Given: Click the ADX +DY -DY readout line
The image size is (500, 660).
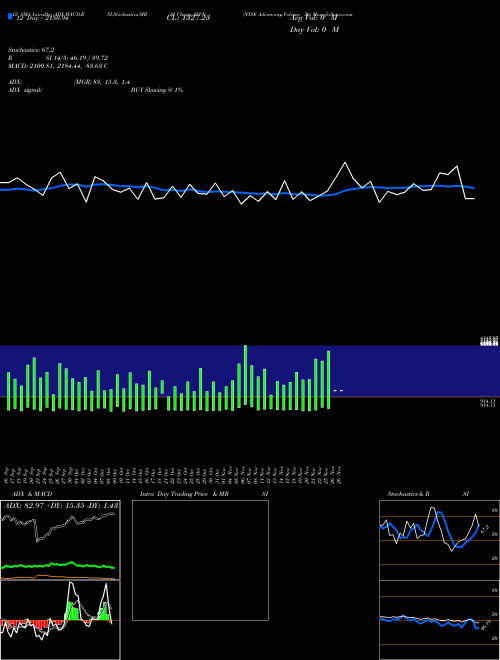Looking at the screenshot, I should pos(61,506).
